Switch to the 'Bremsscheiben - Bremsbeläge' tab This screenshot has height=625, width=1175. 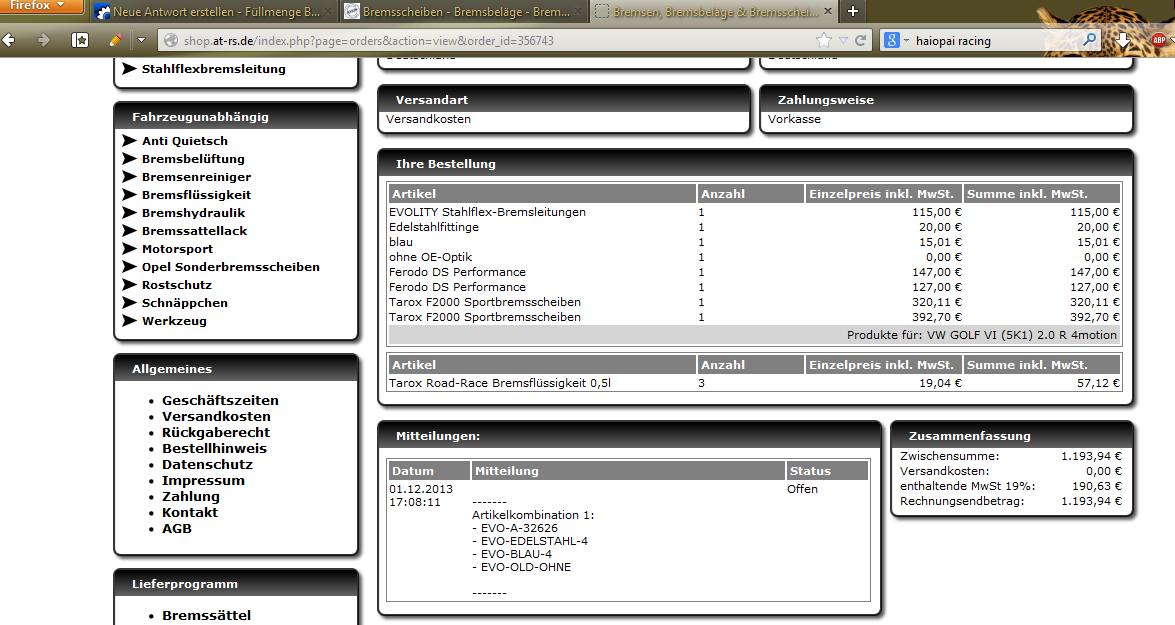(460, 11)
